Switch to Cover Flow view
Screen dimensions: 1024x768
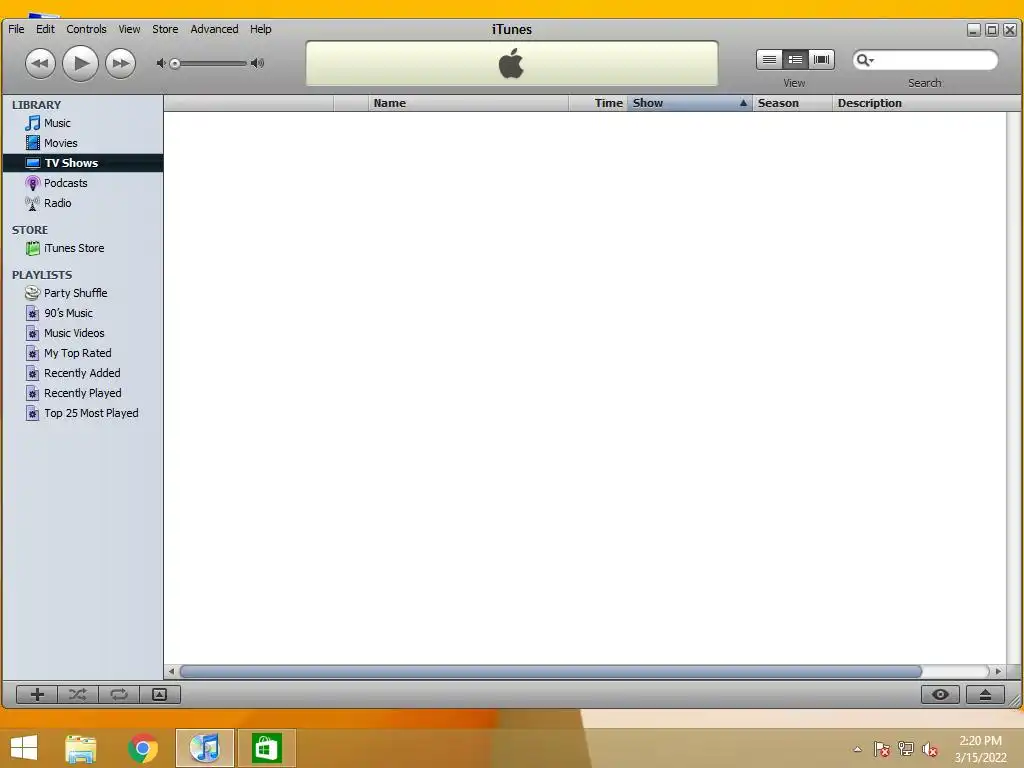822,59
